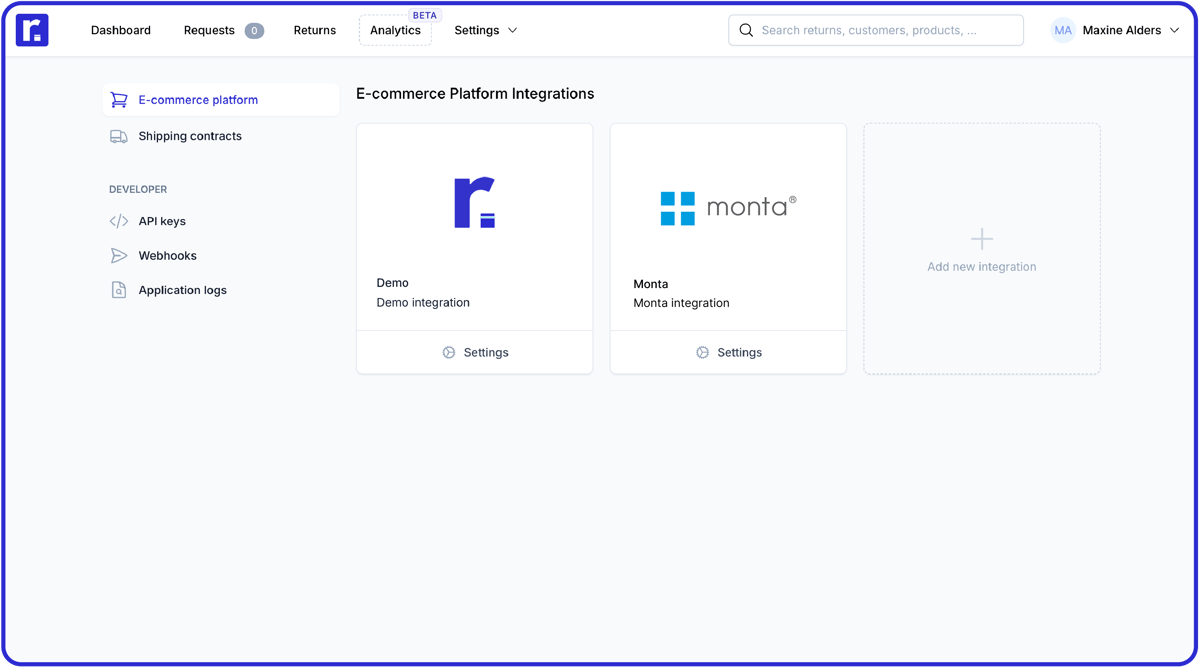Click the code brackets API keys icon
The image size is (1200, 667).
pyautogui.click(x=119, y=221)
